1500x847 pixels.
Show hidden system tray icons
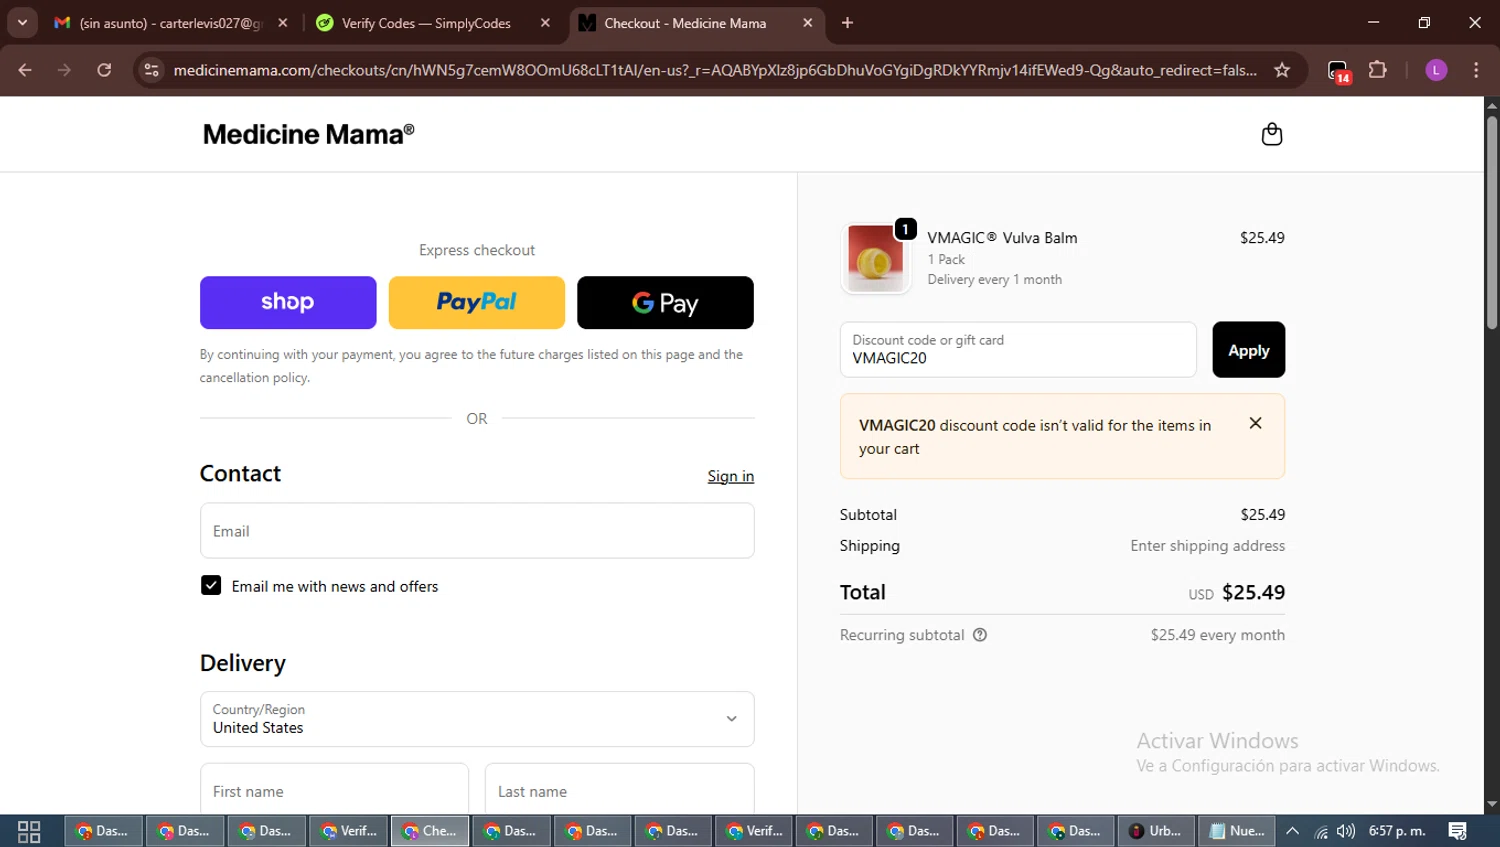pos(1292,831)
